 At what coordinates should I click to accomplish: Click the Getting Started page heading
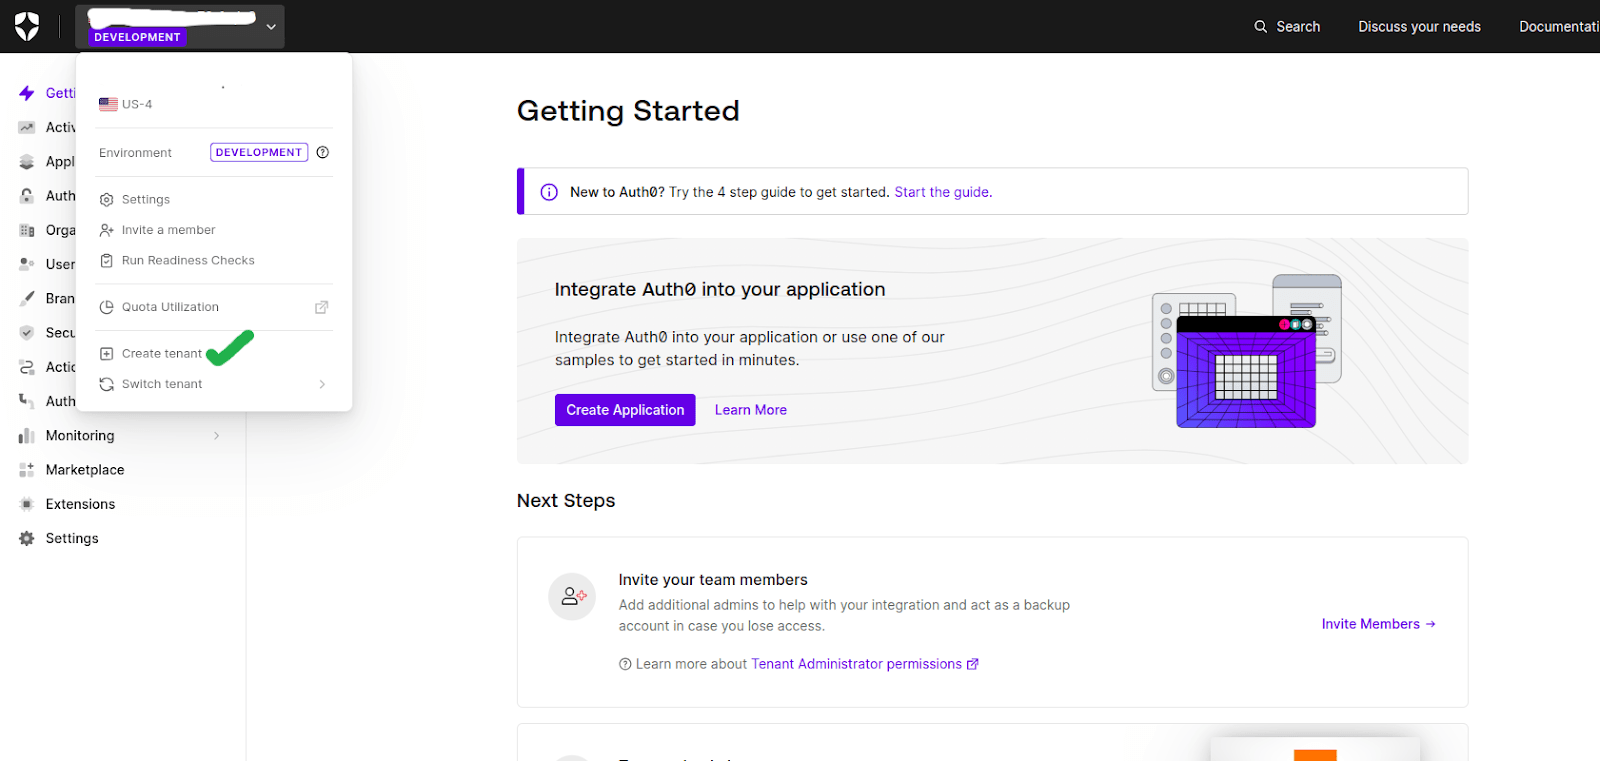[628, 110]
